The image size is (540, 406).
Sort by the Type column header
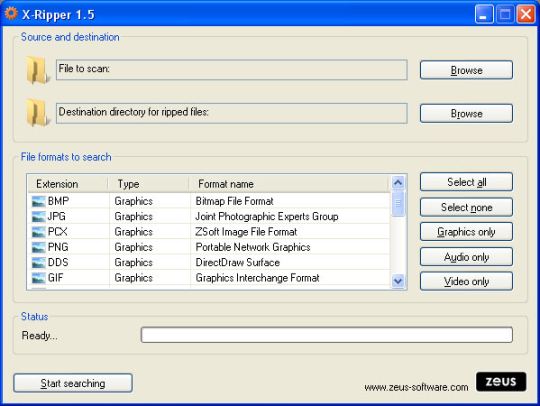pyautogui.click(x=148, y=184)
